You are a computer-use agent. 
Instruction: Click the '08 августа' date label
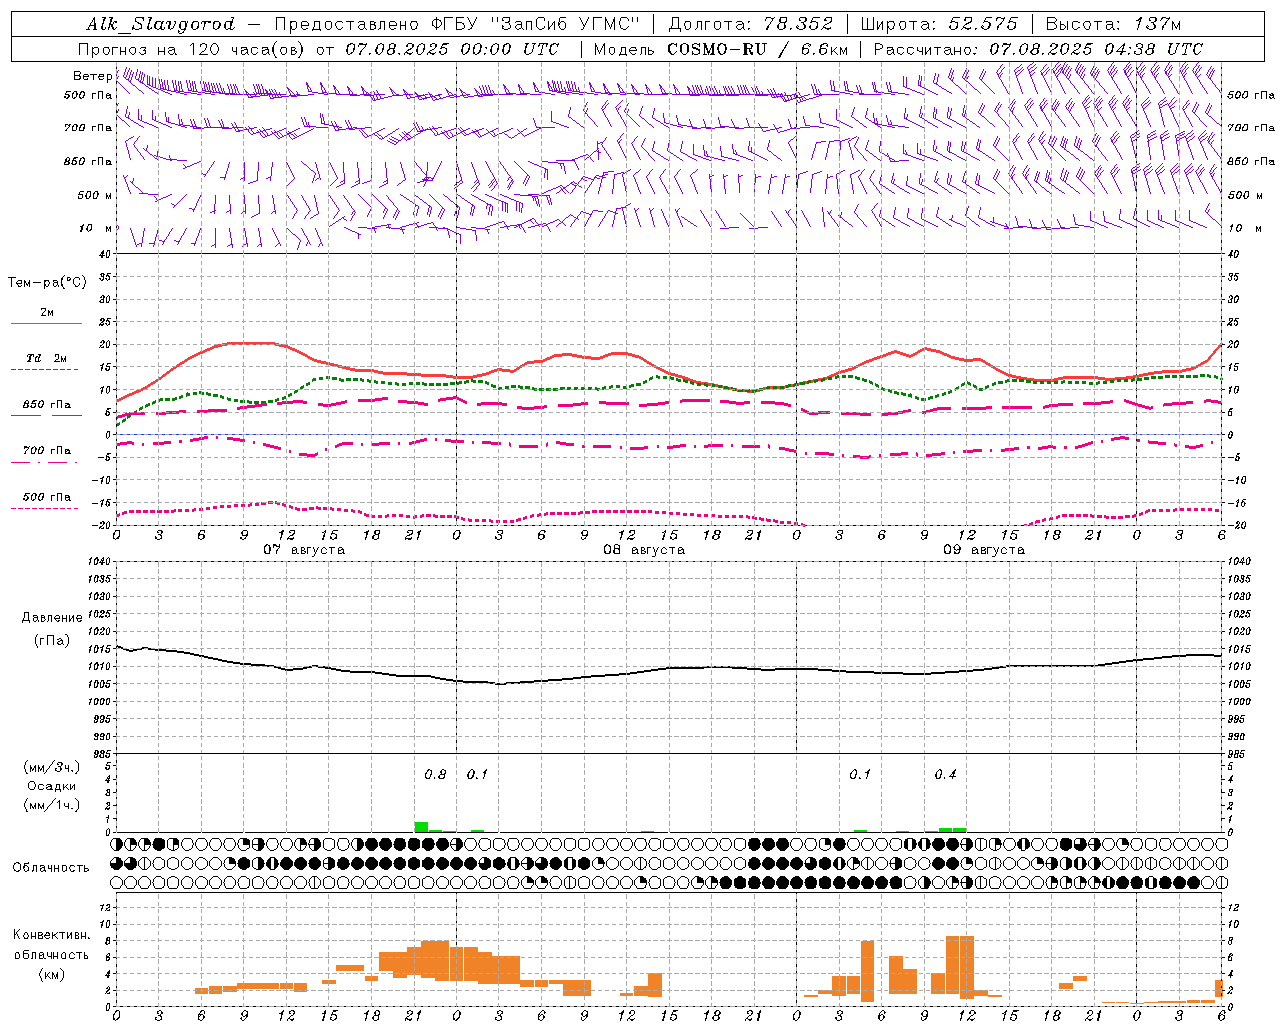click(x=644, y=550)
